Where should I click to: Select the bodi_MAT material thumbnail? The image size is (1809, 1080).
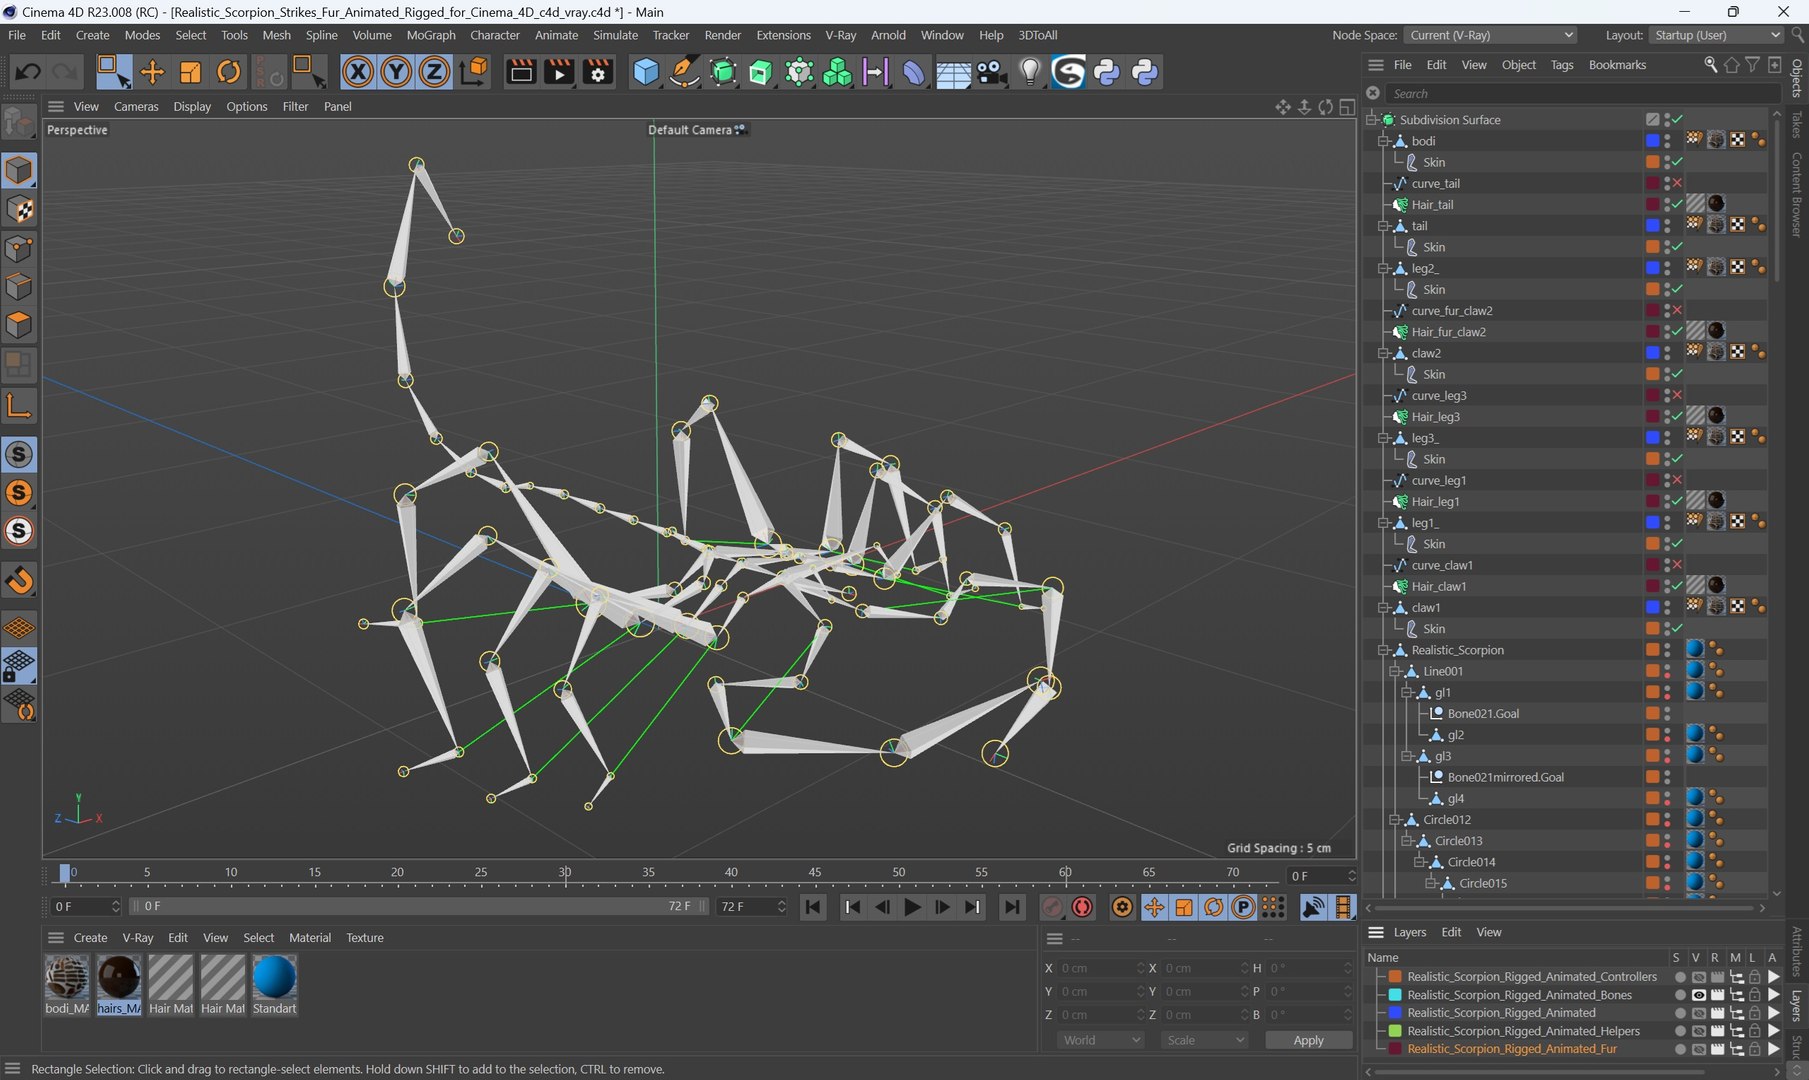(67, 978)
